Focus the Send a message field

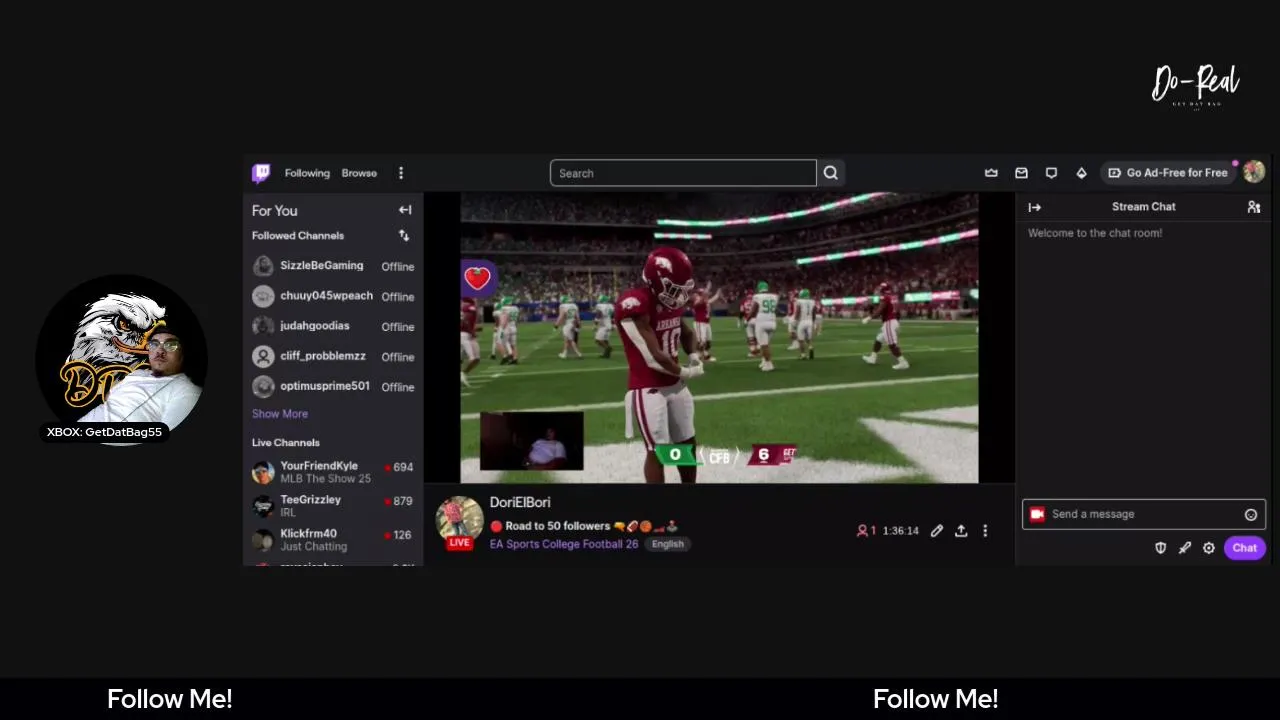(x=1144, y=514)
